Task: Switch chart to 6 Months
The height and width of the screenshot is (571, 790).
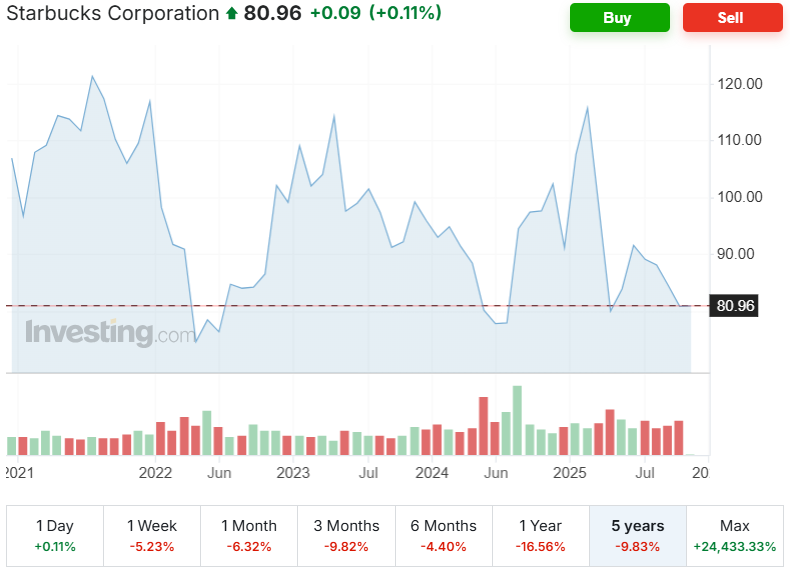Action: 444,535
